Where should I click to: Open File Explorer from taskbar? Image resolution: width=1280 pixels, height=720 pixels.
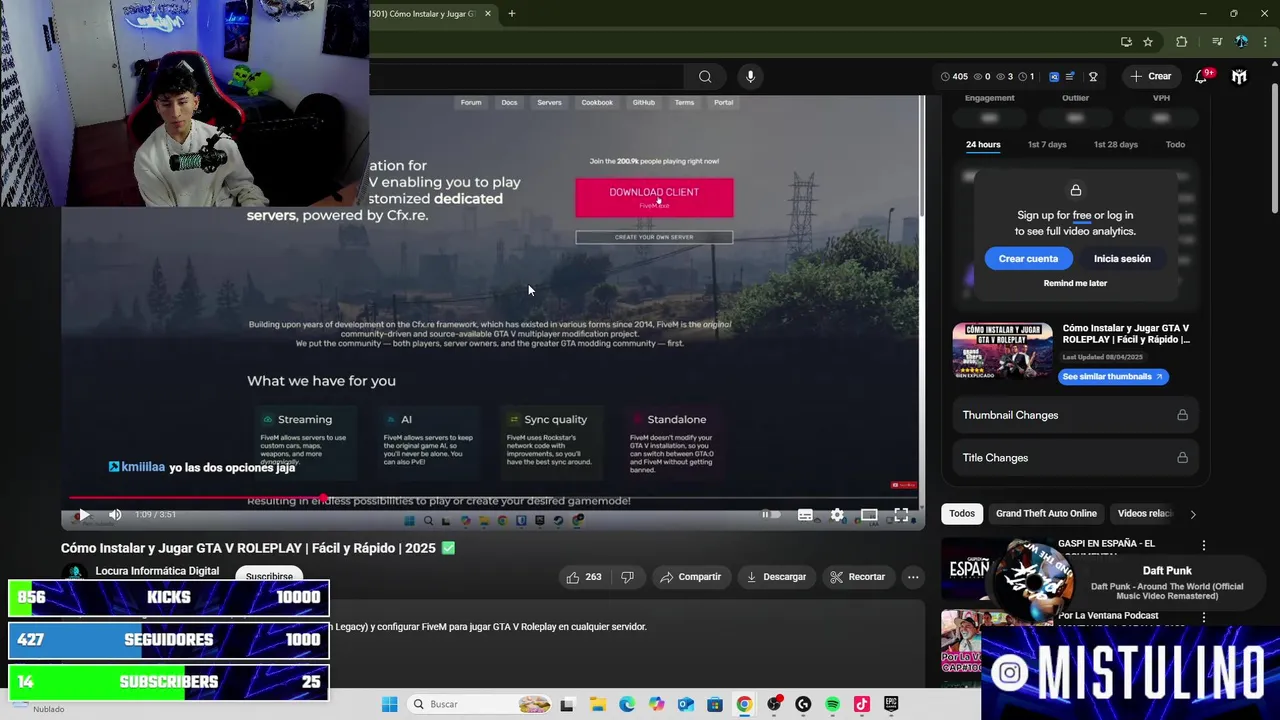point(597,704)
